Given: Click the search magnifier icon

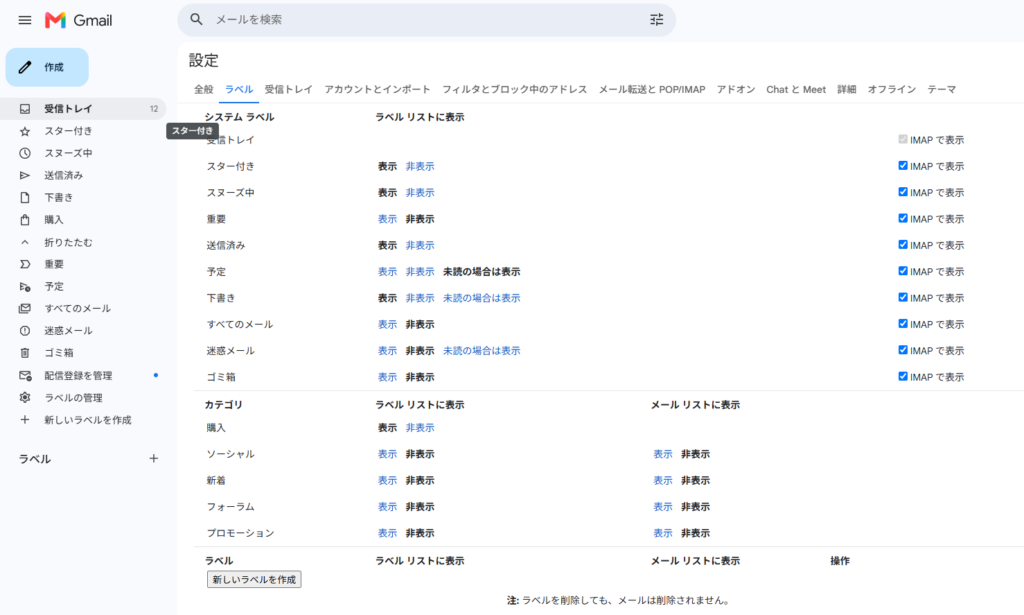Looking at the screenshot, I should (196, 20).
